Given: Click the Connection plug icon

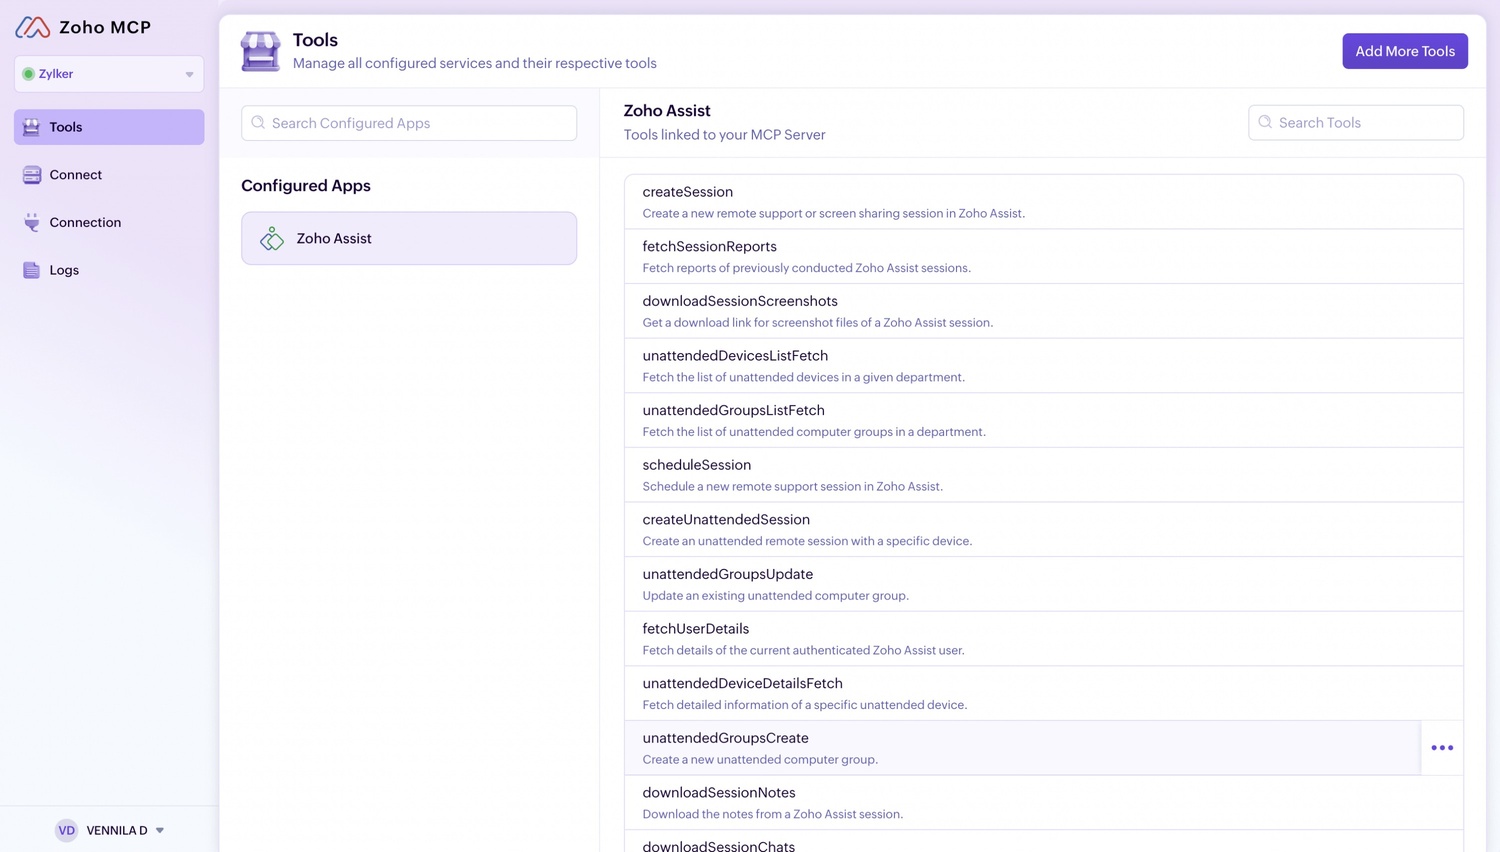Looking at the screenshot, I should click(x=32, y=222).
